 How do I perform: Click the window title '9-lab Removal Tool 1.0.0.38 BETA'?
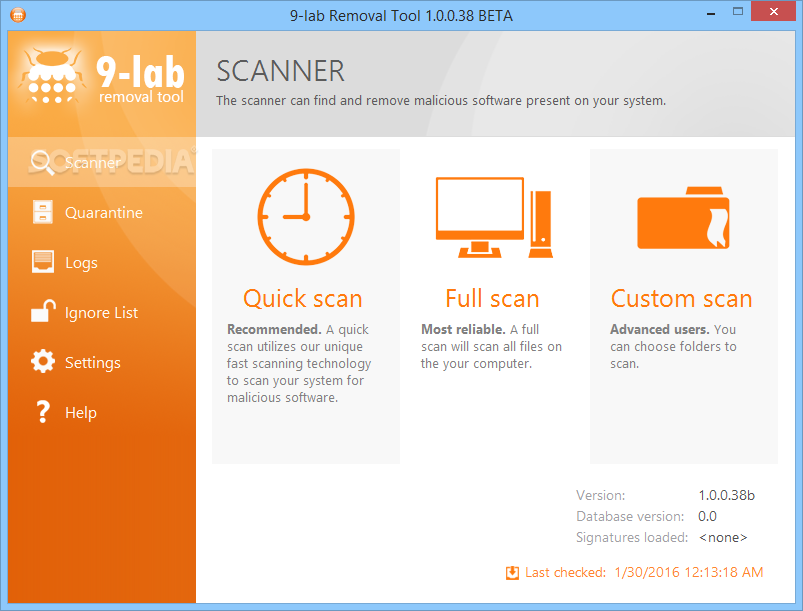pos(401,15)
